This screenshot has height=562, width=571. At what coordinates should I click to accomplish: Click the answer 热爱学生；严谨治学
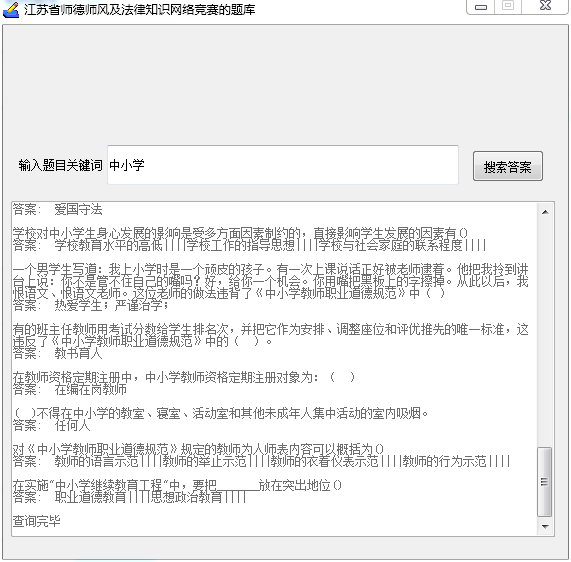click(x=111, y=305)
